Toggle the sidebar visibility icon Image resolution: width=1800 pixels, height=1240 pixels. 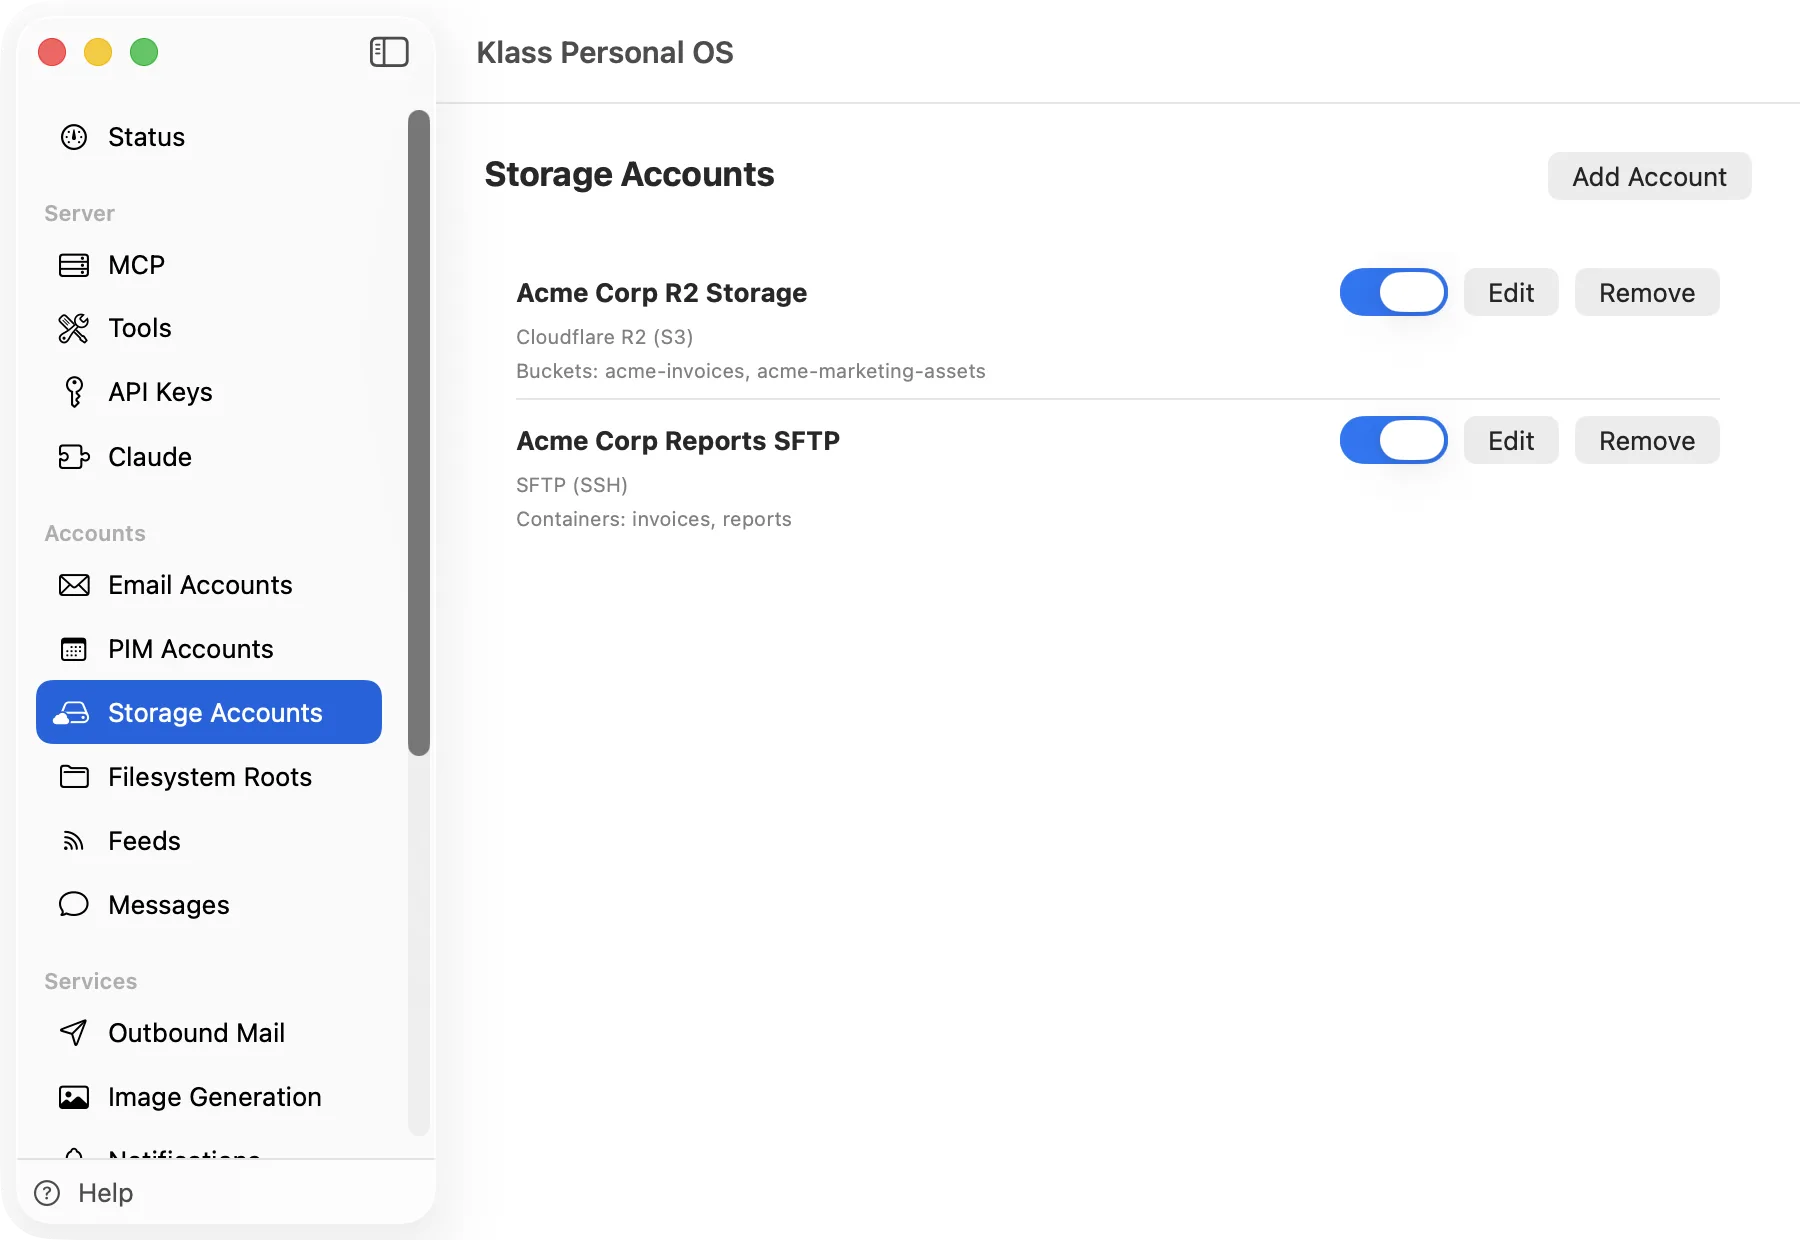[389, 52]
